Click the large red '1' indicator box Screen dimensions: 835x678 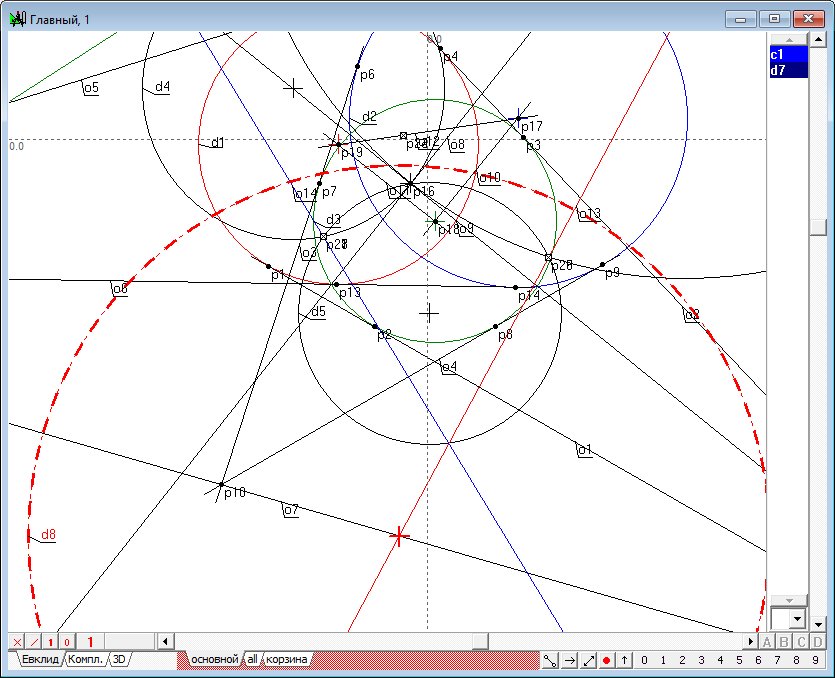tap(90, 642)
